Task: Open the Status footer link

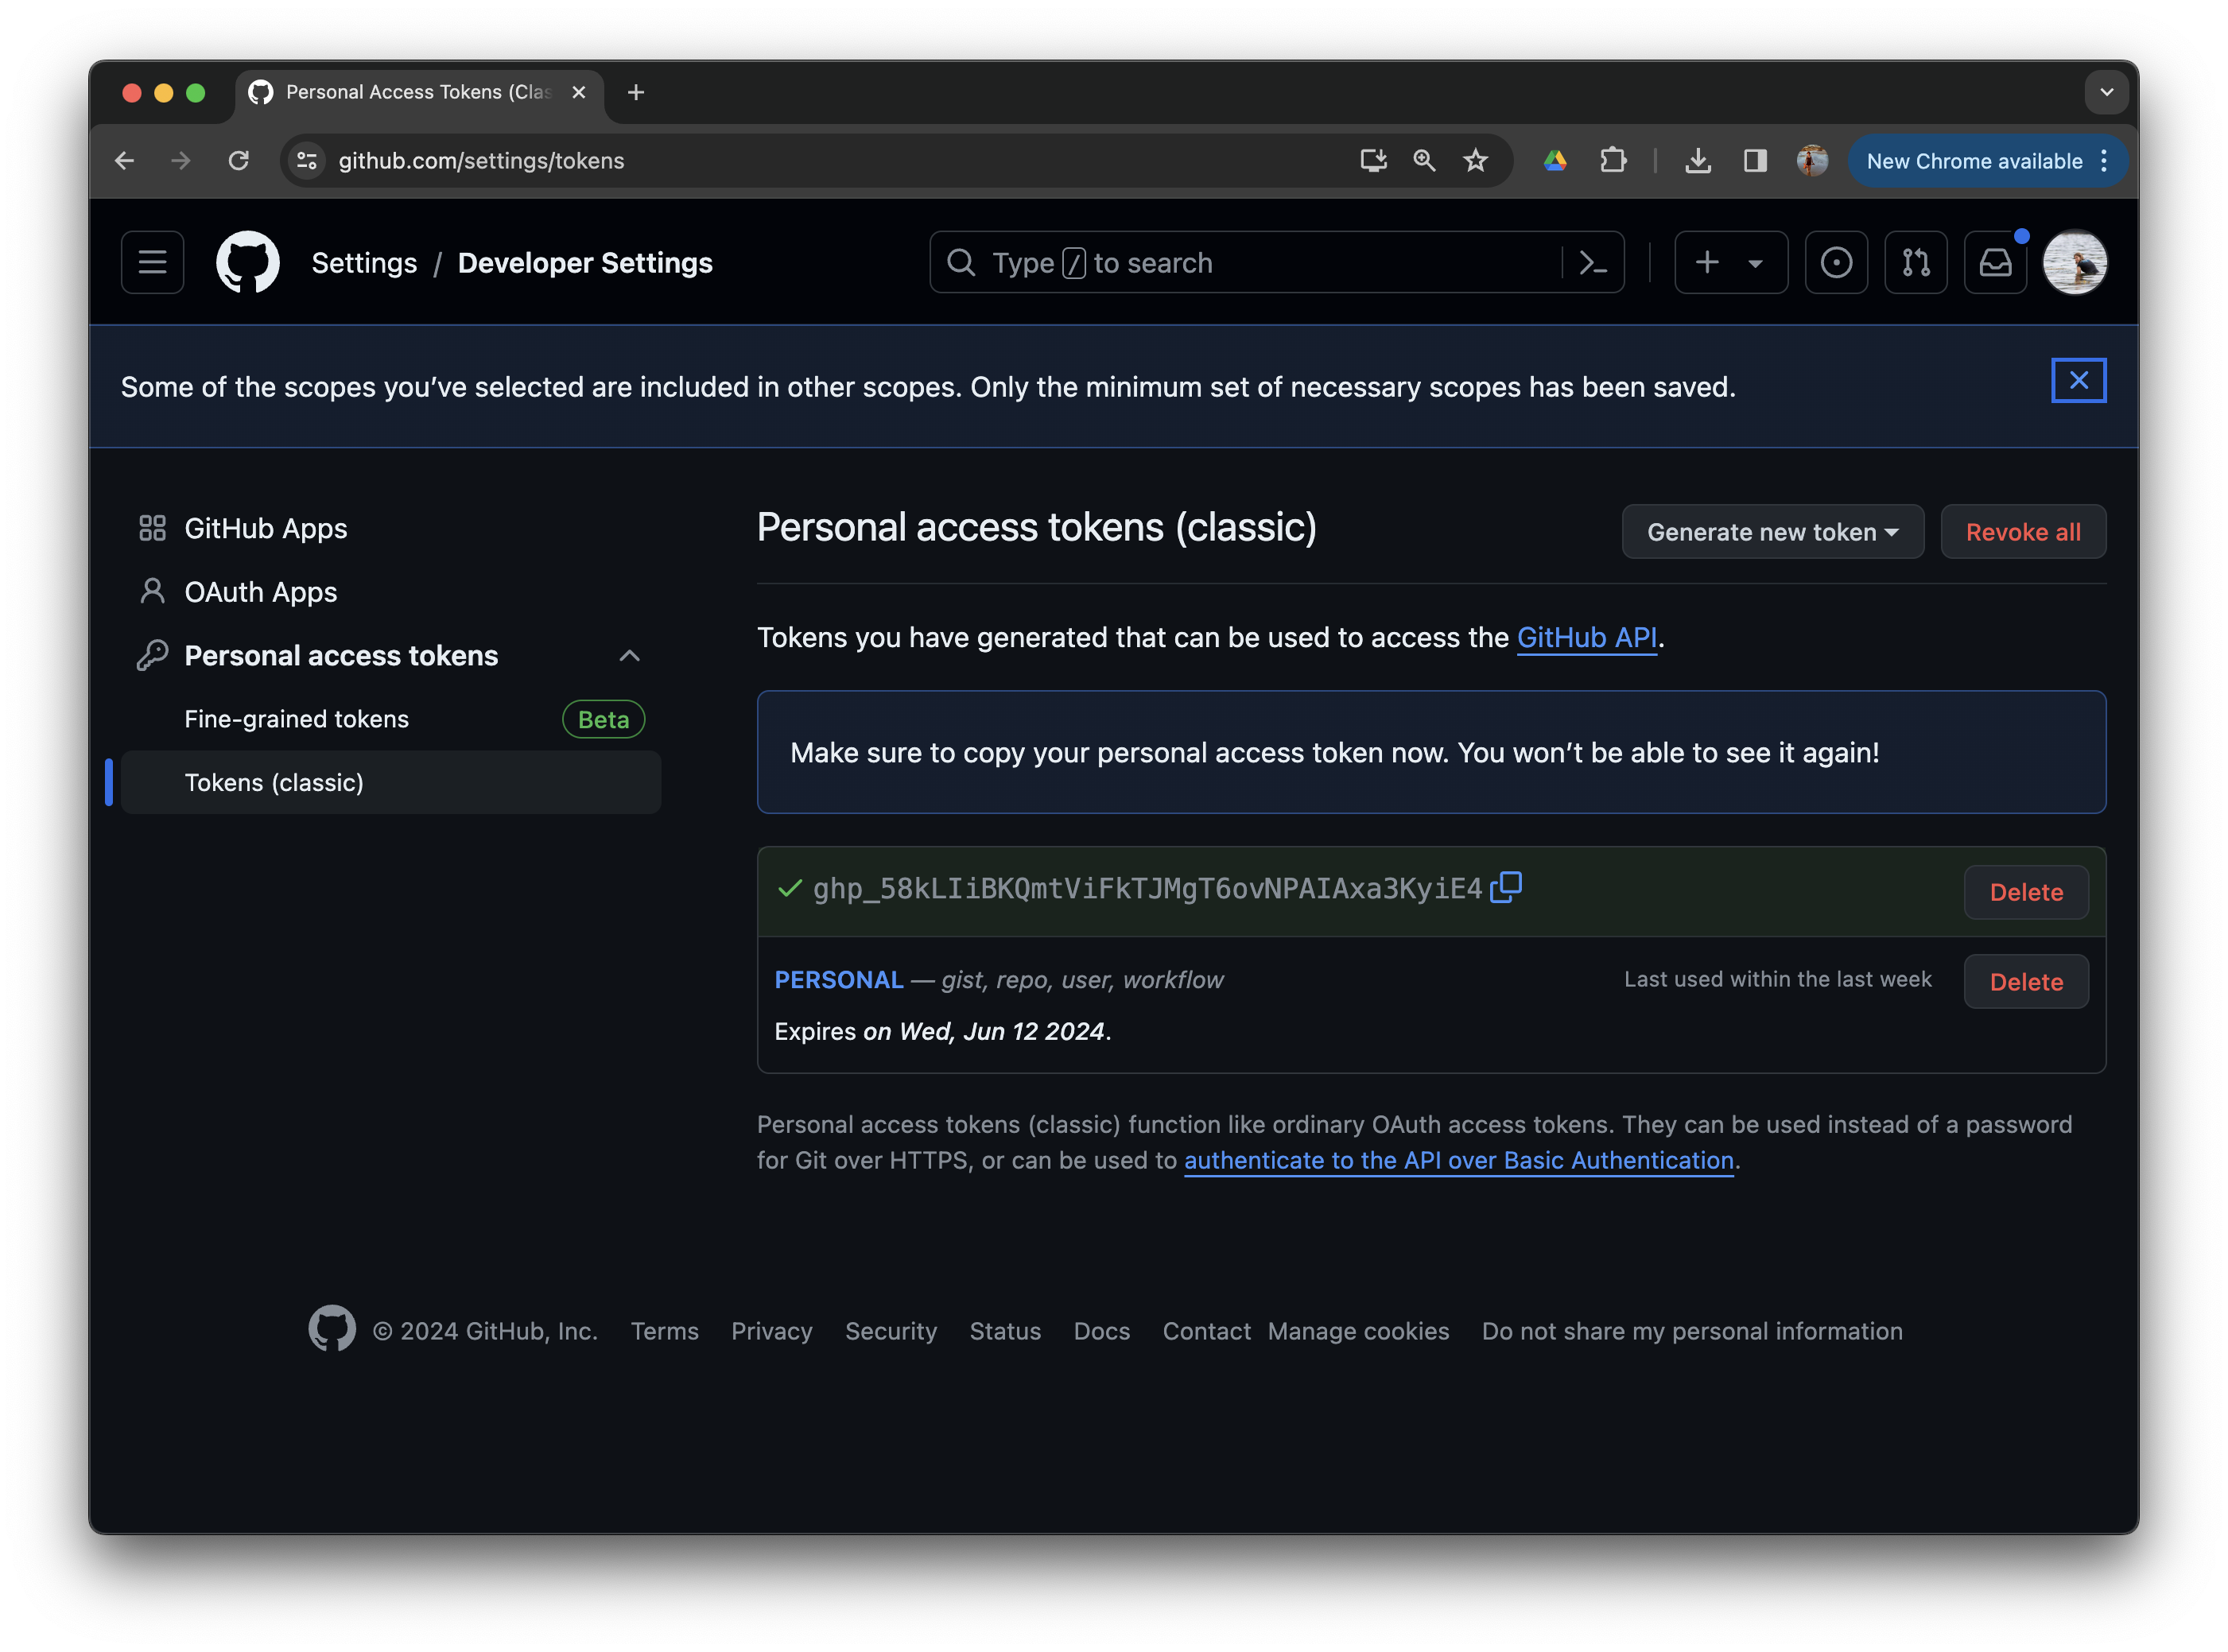Action: tap(1005, 1331)
